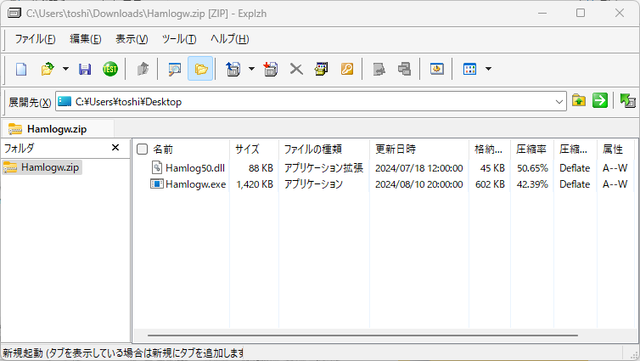The width and height of the screenshot is (640, 361).
Task: Click the browse destination folder icon
Action: tap(579, 100)
